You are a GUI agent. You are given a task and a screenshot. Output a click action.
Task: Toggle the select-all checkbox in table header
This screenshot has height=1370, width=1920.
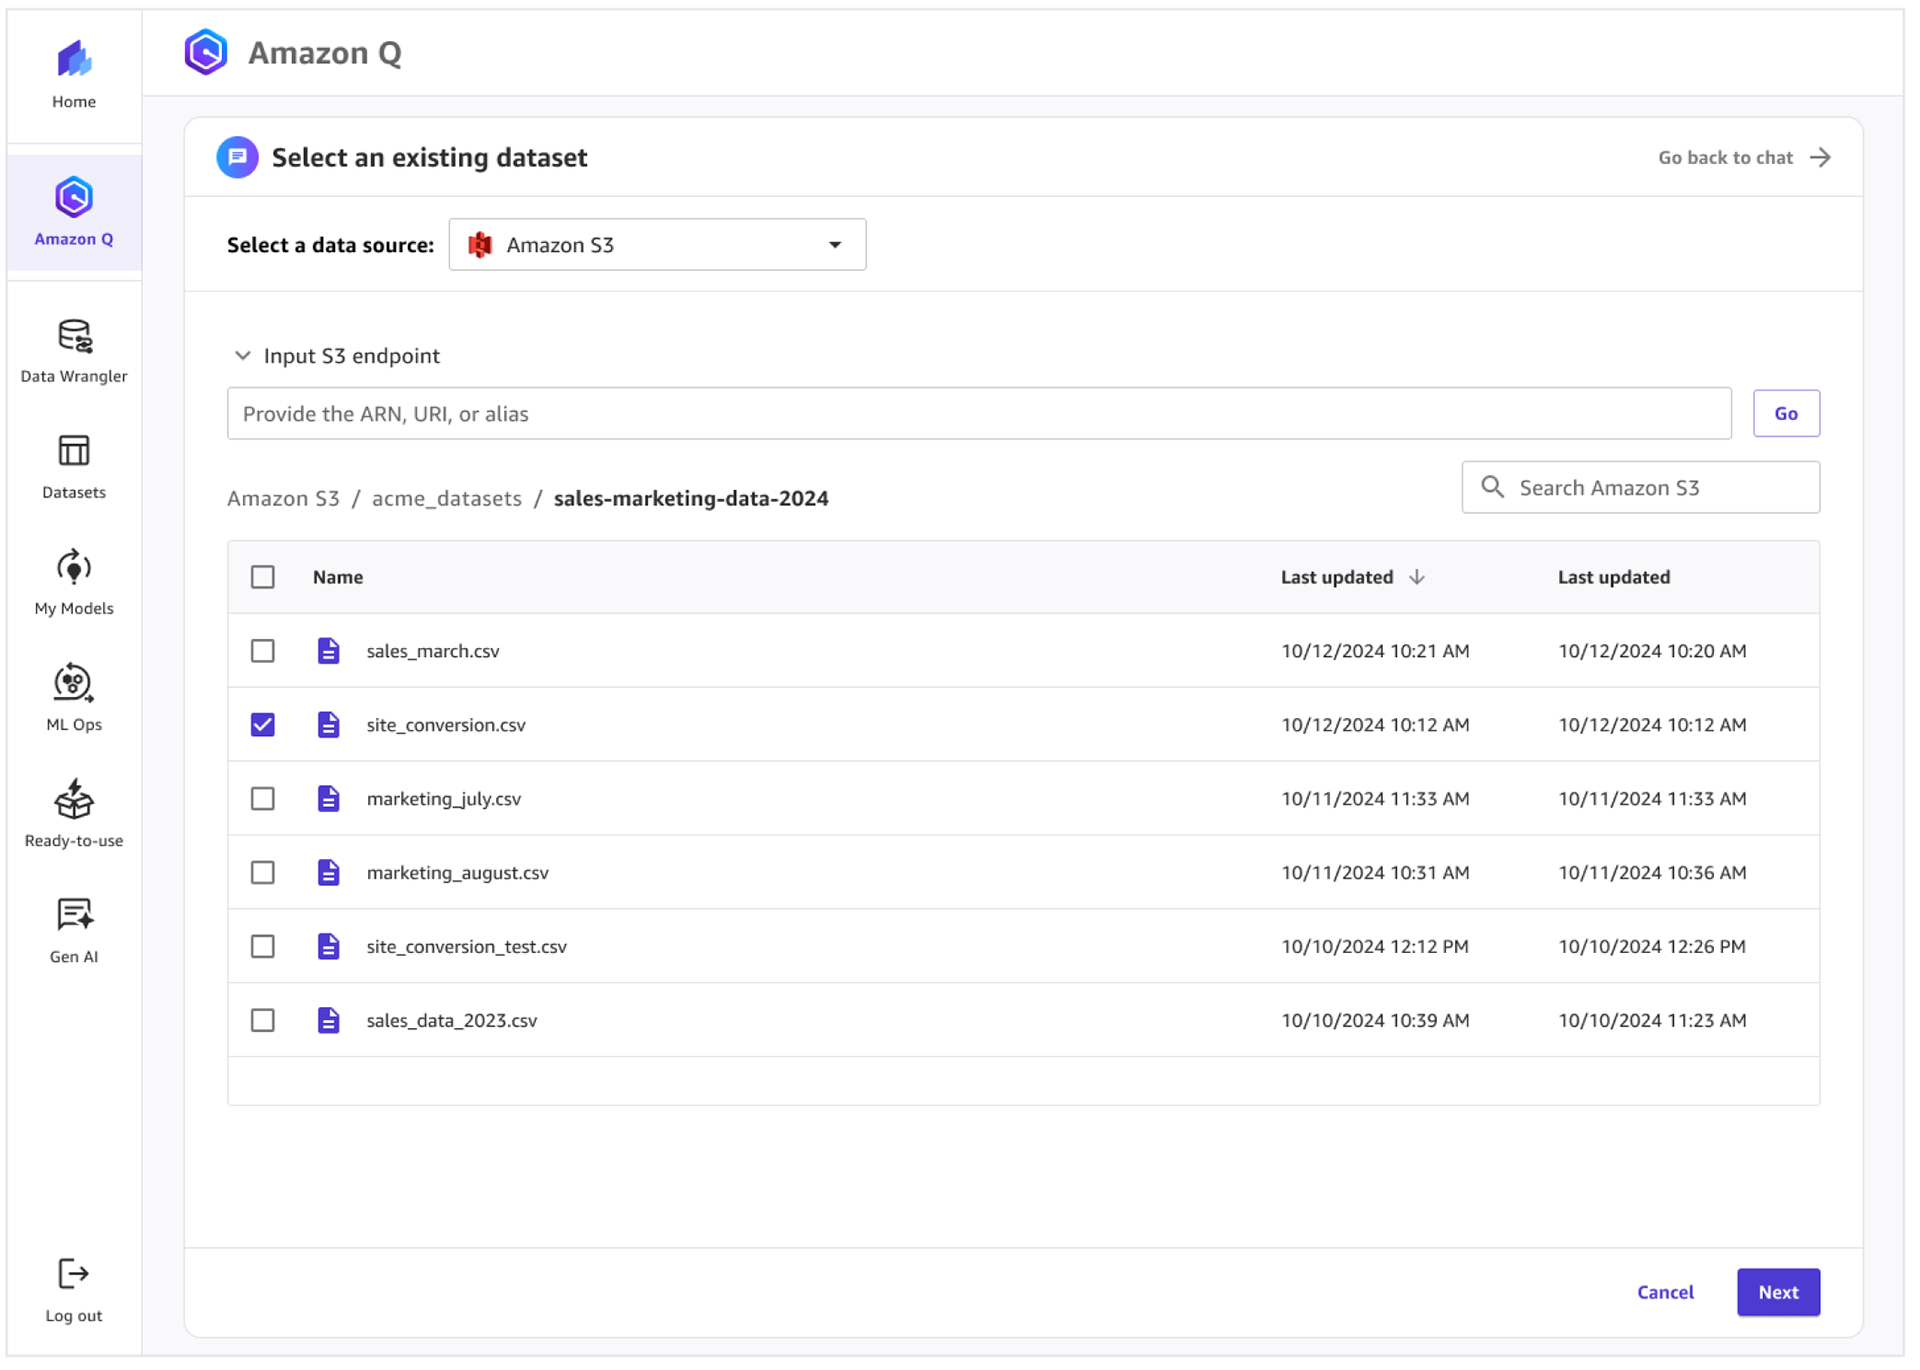coord(263,577)
